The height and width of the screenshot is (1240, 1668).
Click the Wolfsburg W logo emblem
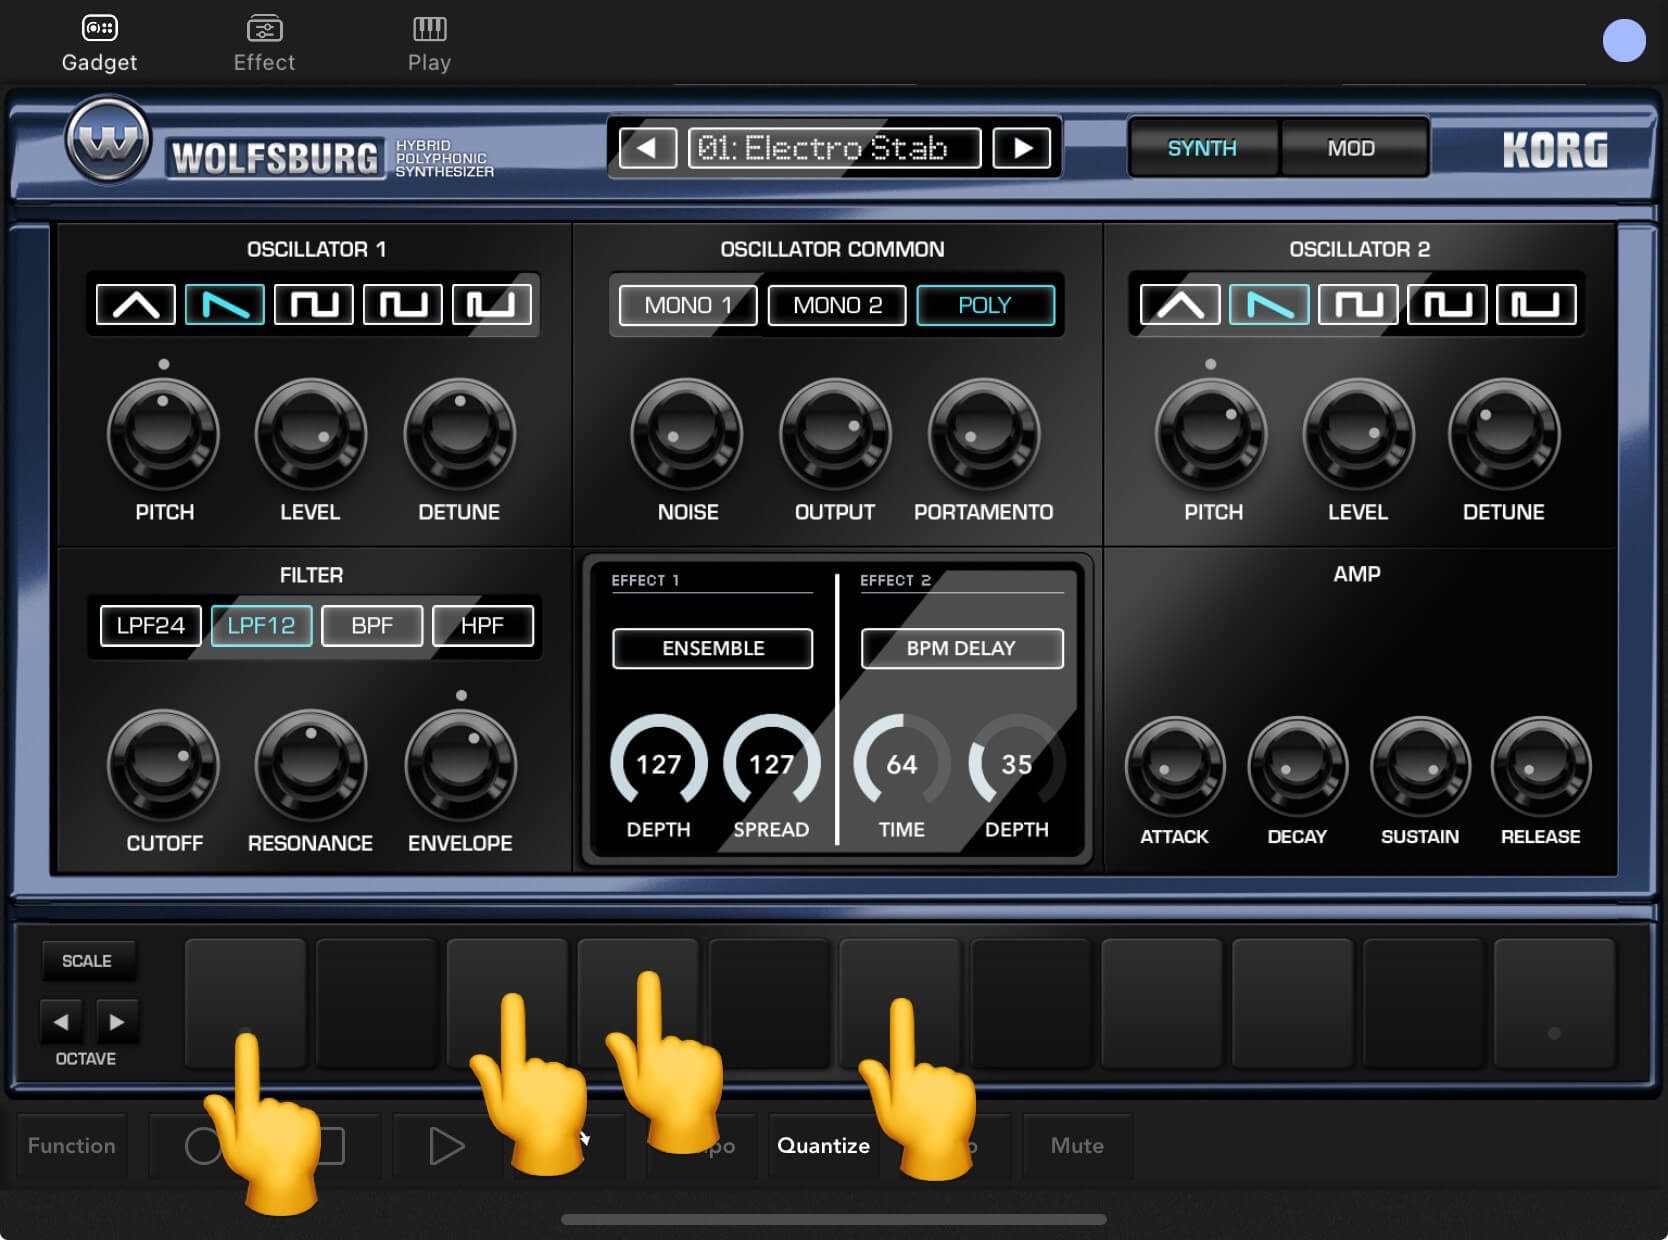(x=108, y=140)
